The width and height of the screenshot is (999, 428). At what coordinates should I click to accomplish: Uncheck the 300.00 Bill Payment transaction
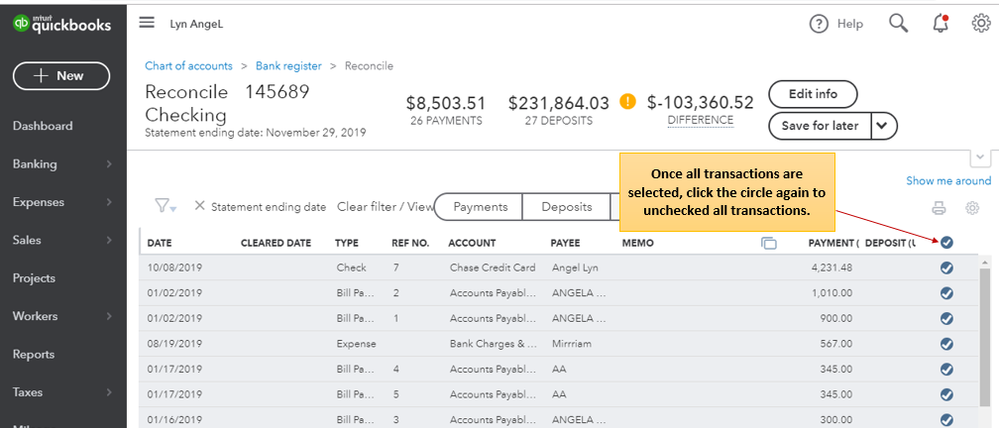947,420
